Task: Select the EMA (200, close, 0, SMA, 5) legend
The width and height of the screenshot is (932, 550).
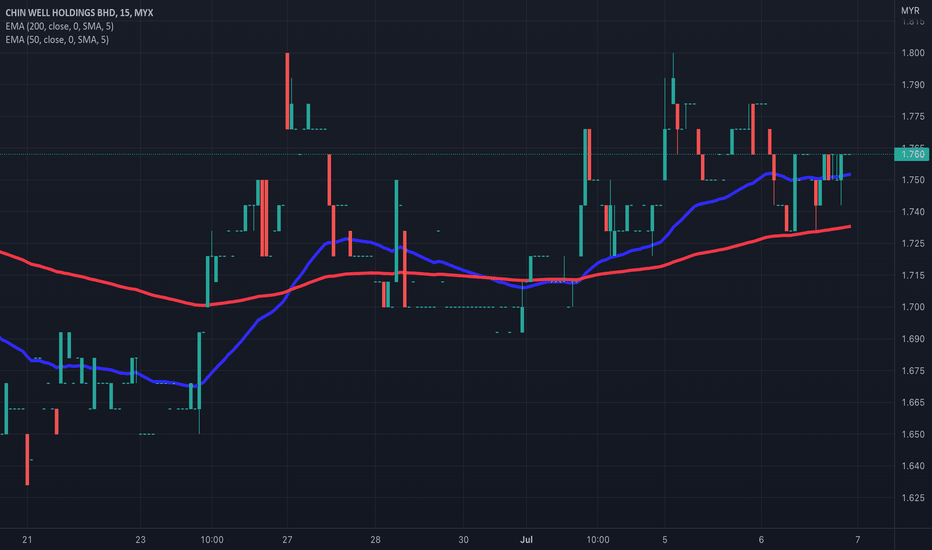Action: tap(59, 26)
